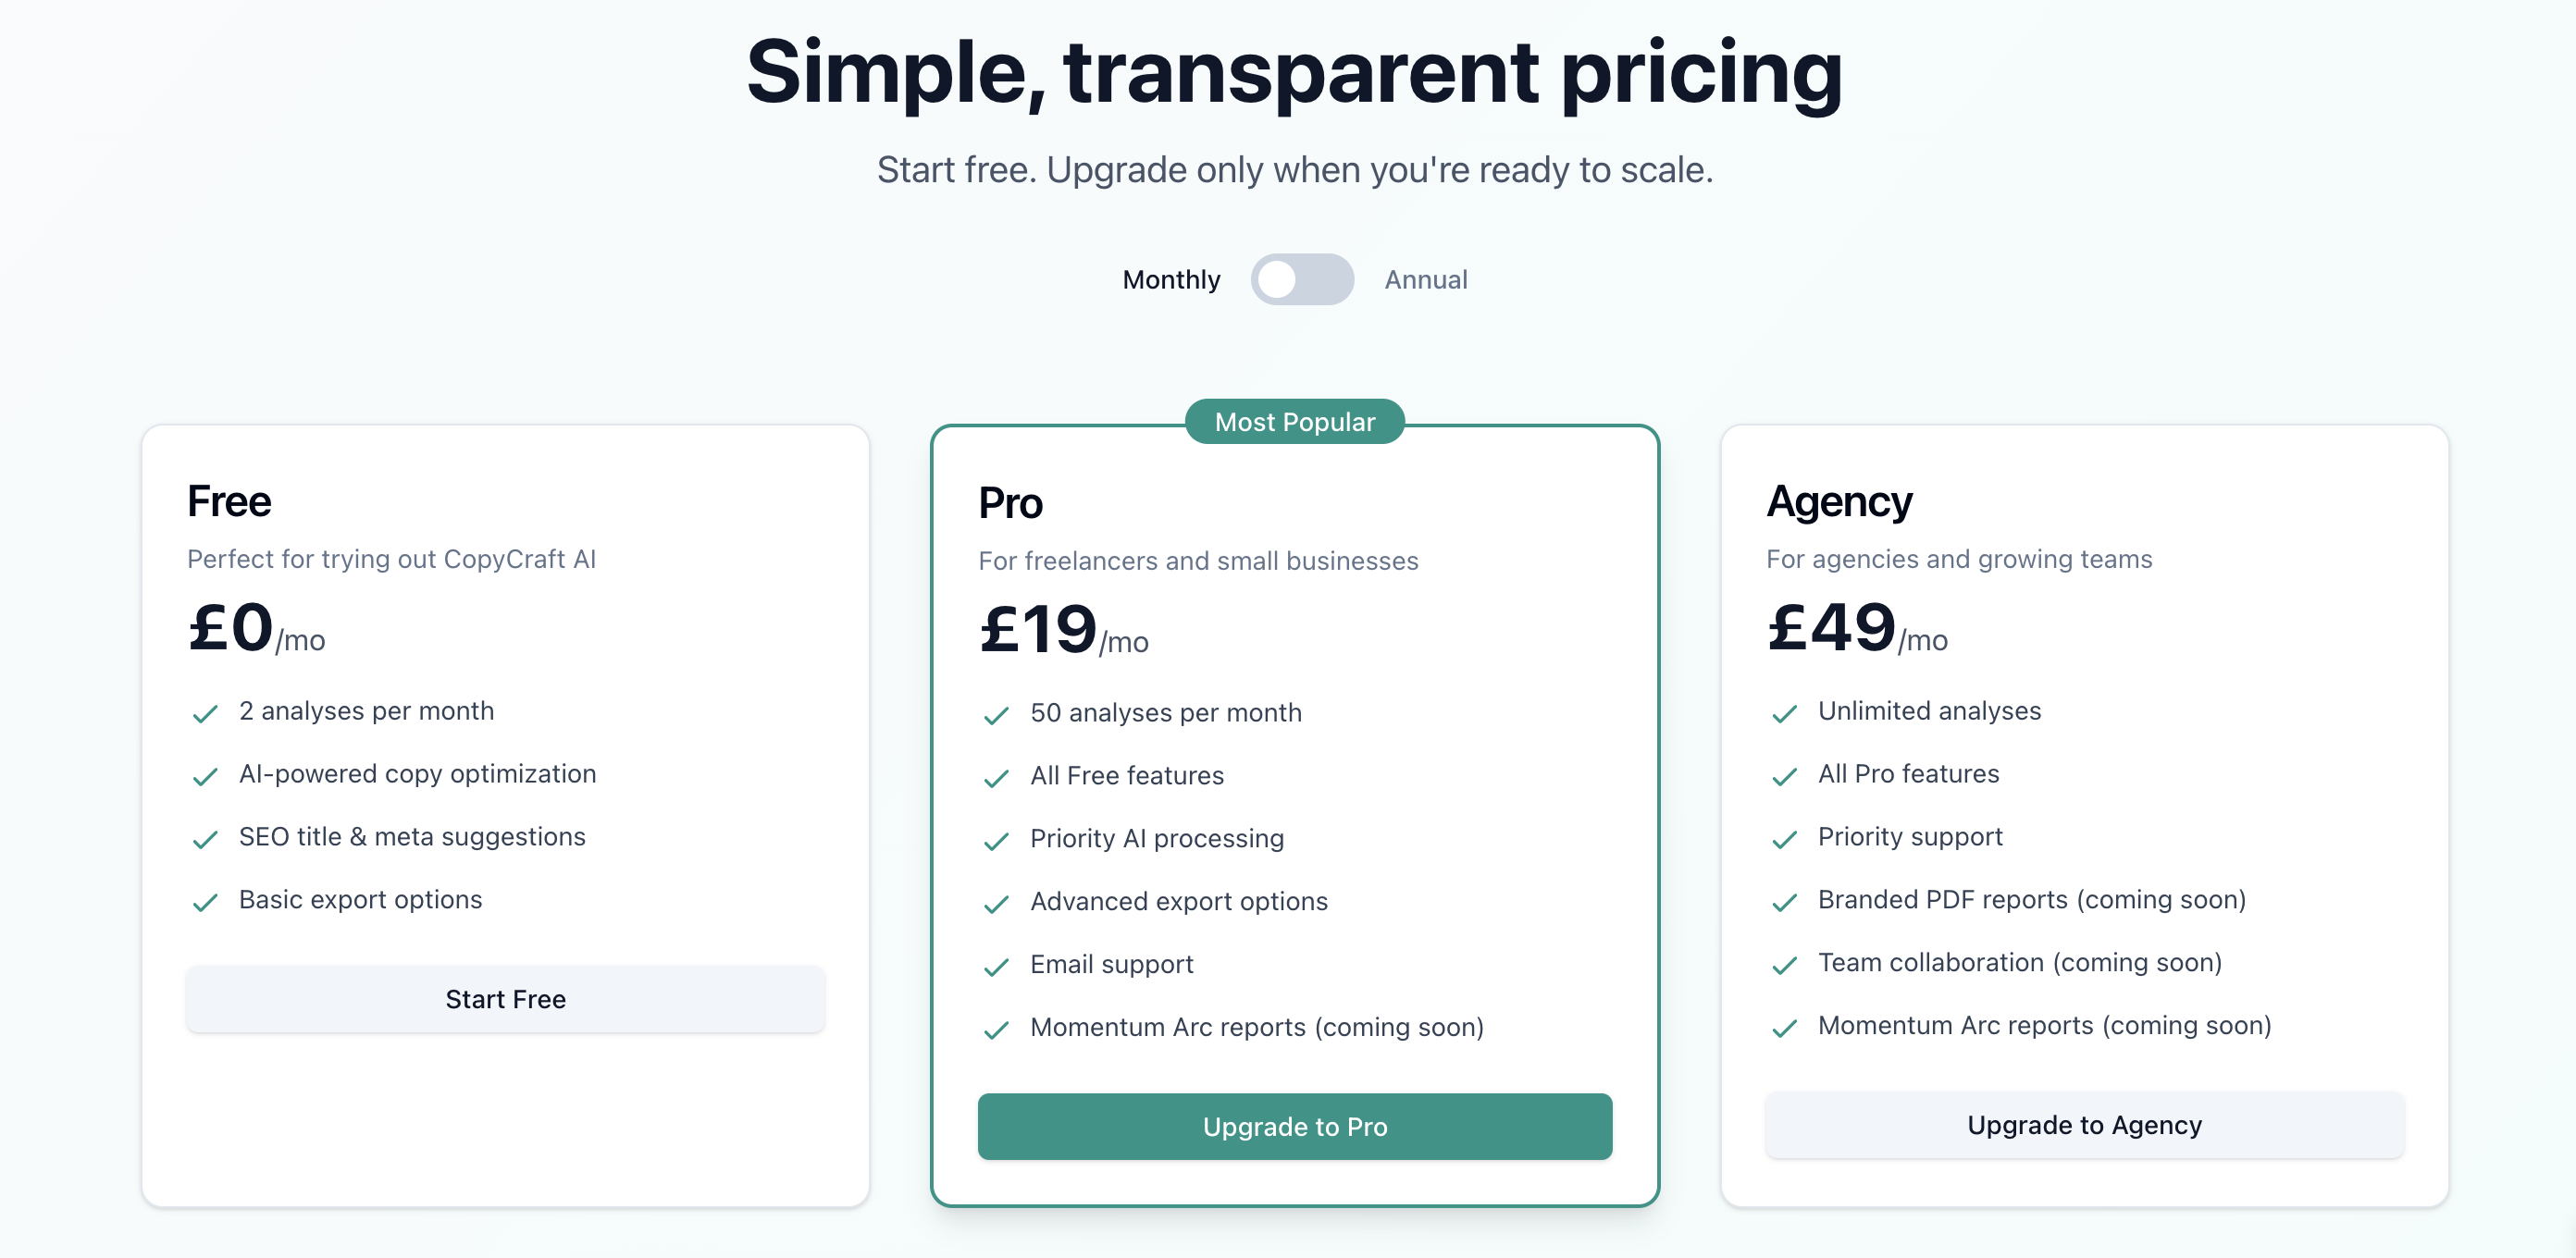The width and height of the screenshot is (2576, 1258).
Task: Click the checkmark next to '50 analyses per month'
Action: (996, 715)
